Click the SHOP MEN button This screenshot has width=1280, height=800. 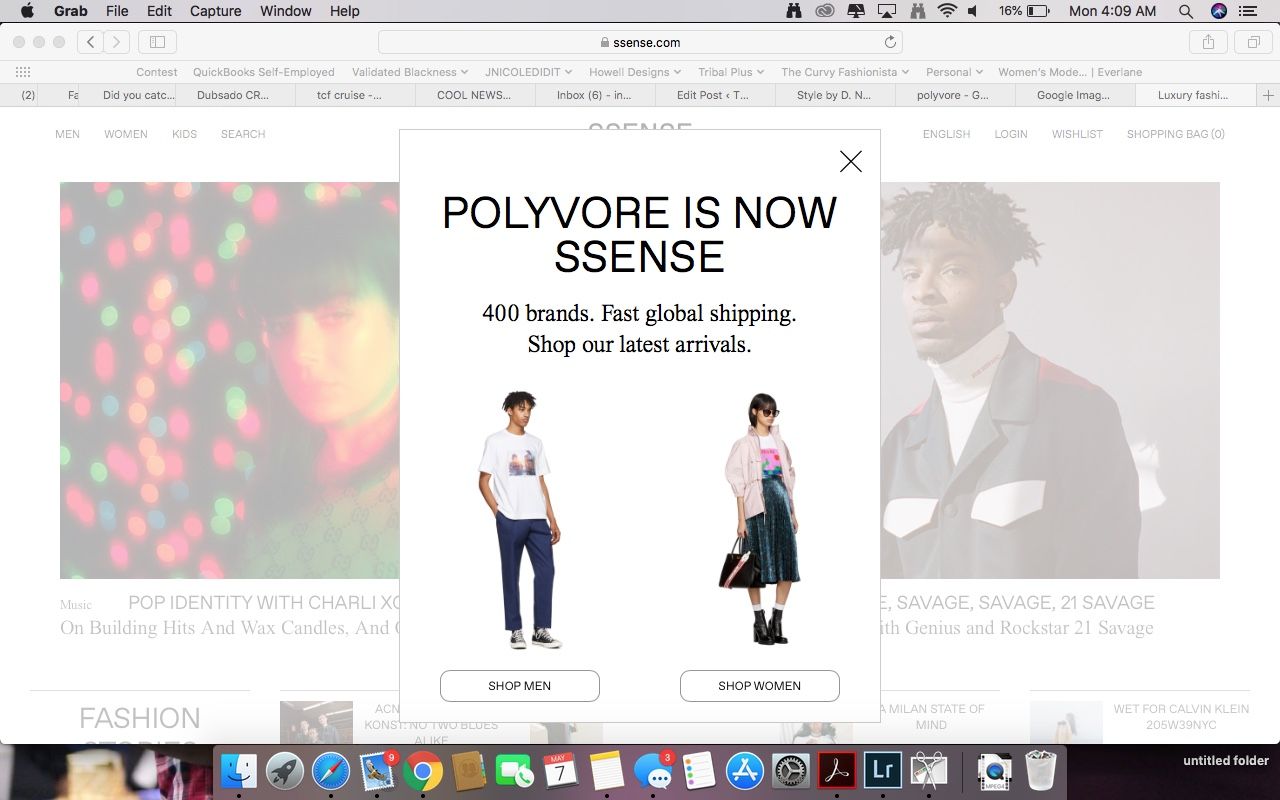[x=520, y=686]
